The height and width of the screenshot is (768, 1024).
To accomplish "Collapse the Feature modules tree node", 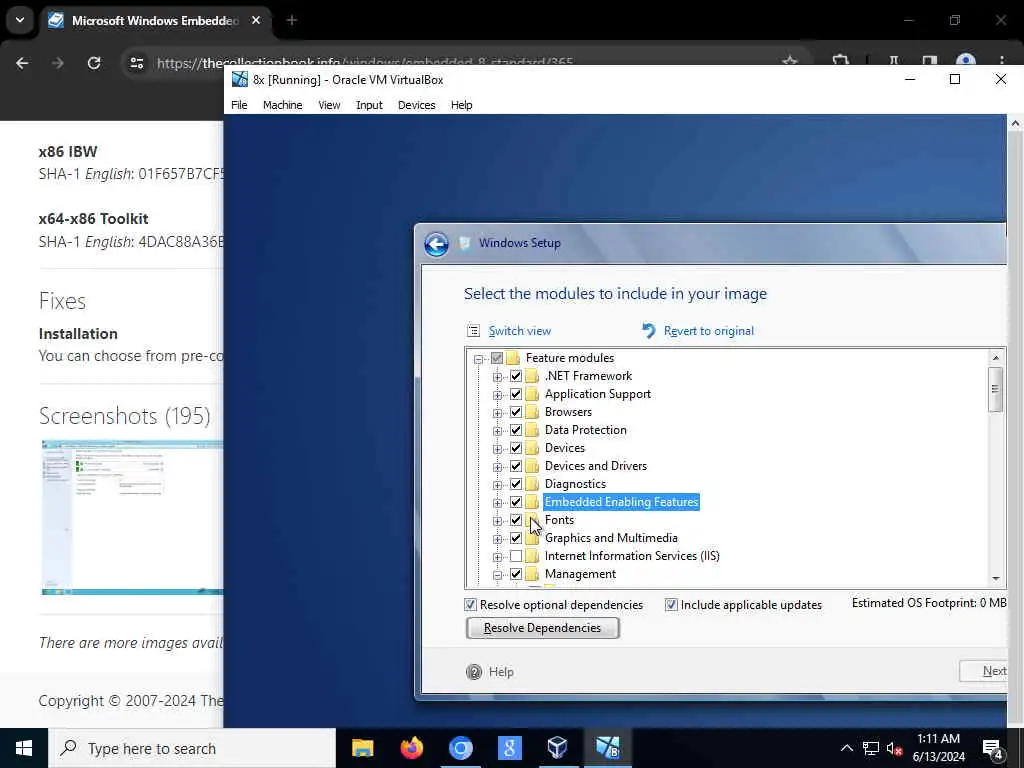I will coord(478,359).
